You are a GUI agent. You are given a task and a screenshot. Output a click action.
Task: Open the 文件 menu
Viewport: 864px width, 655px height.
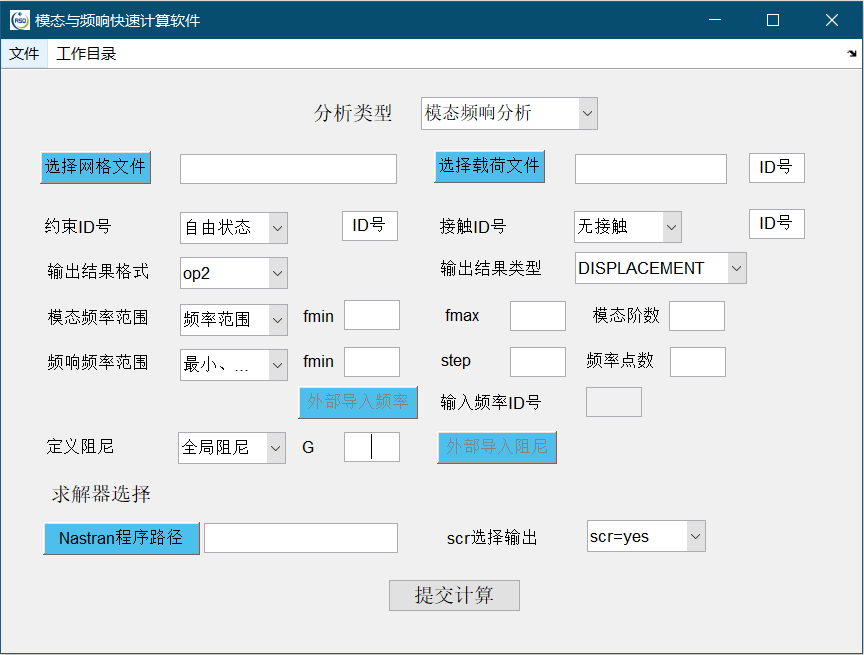point(23,54)
